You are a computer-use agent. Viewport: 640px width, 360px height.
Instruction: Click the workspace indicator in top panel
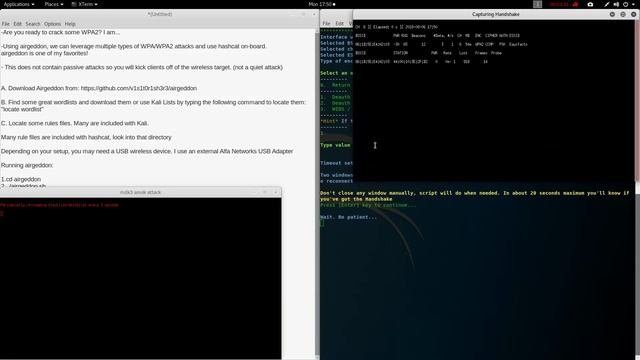coord(538,4)
